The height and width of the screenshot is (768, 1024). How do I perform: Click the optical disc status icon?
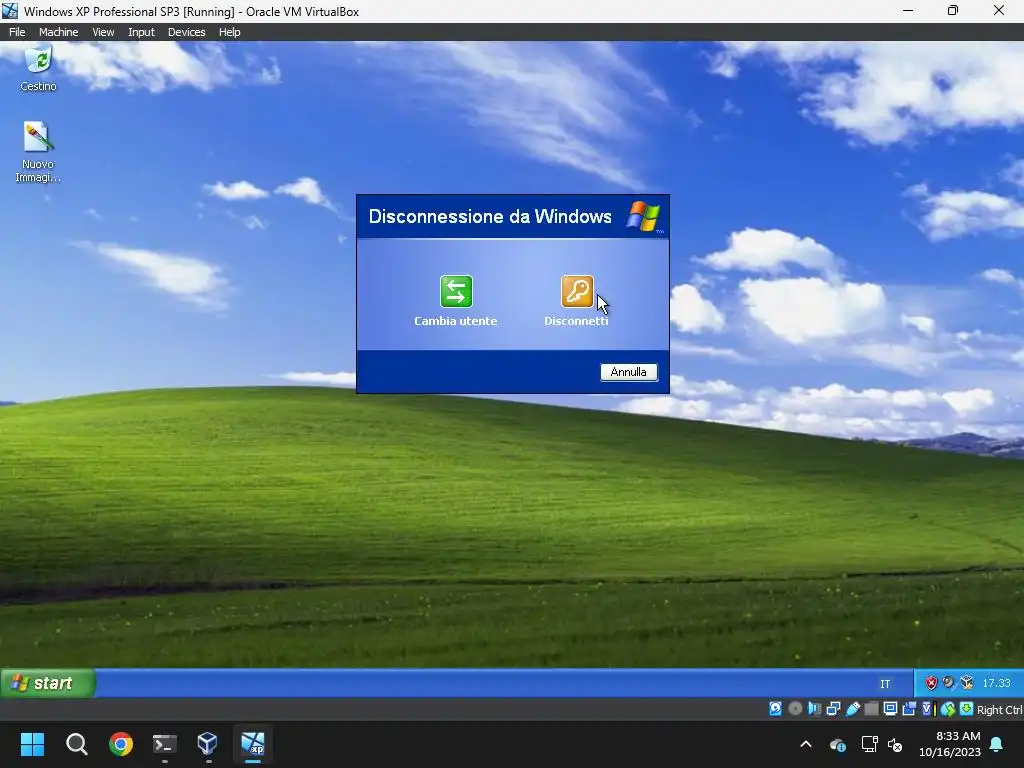point(795,709)
